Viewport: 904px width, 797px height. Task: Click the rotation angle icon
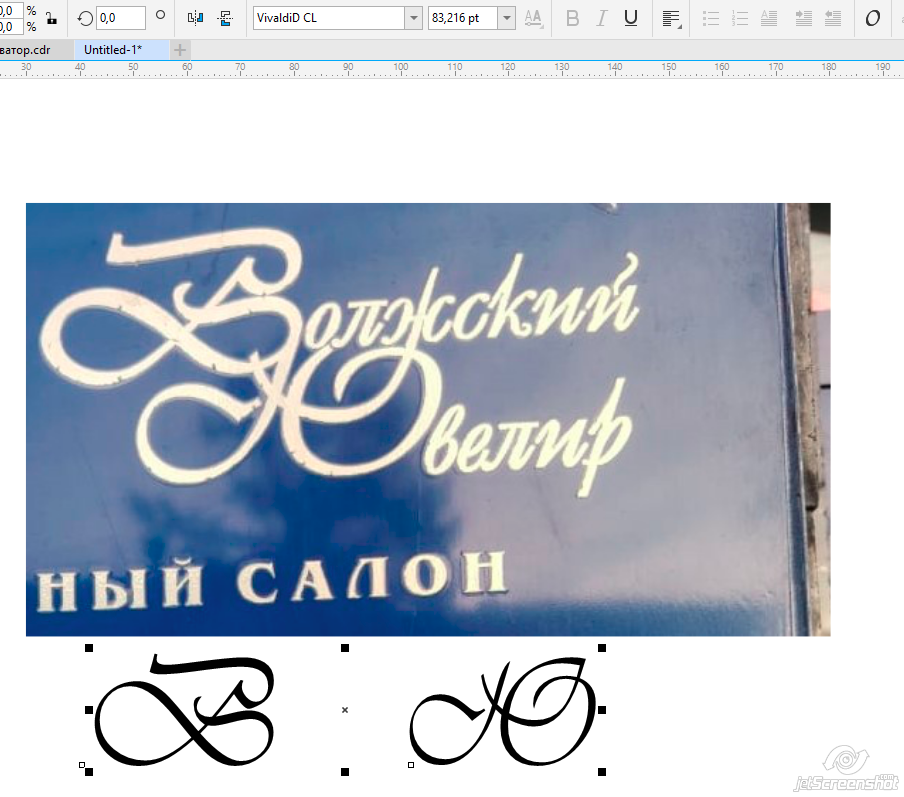point(85,18)
